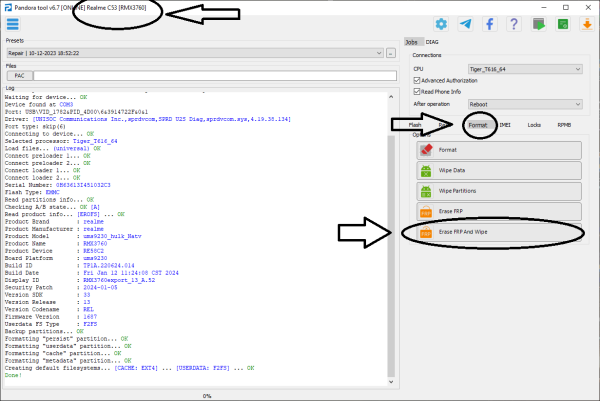Select the Locks tab
The width and height of the screenshot is (600, 401).
coord(534,125)
